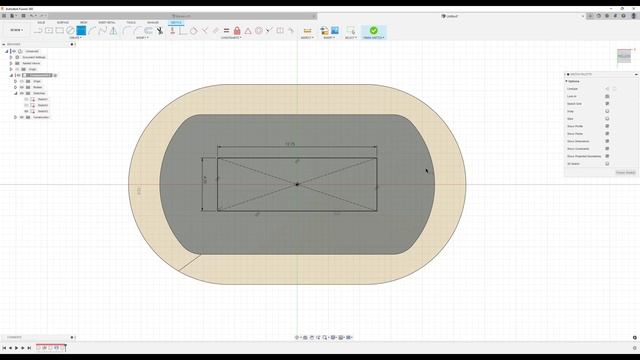Switch to the MESH tab
Screen dimensions: 640x360
pyautogui.click(x=84, y=22)
